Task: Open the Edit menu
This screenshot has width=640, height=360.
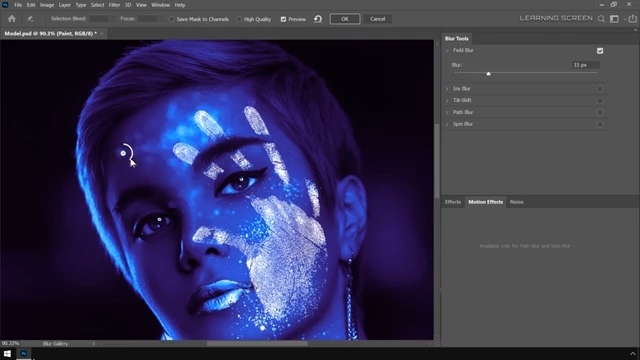Action: [31, 5]
